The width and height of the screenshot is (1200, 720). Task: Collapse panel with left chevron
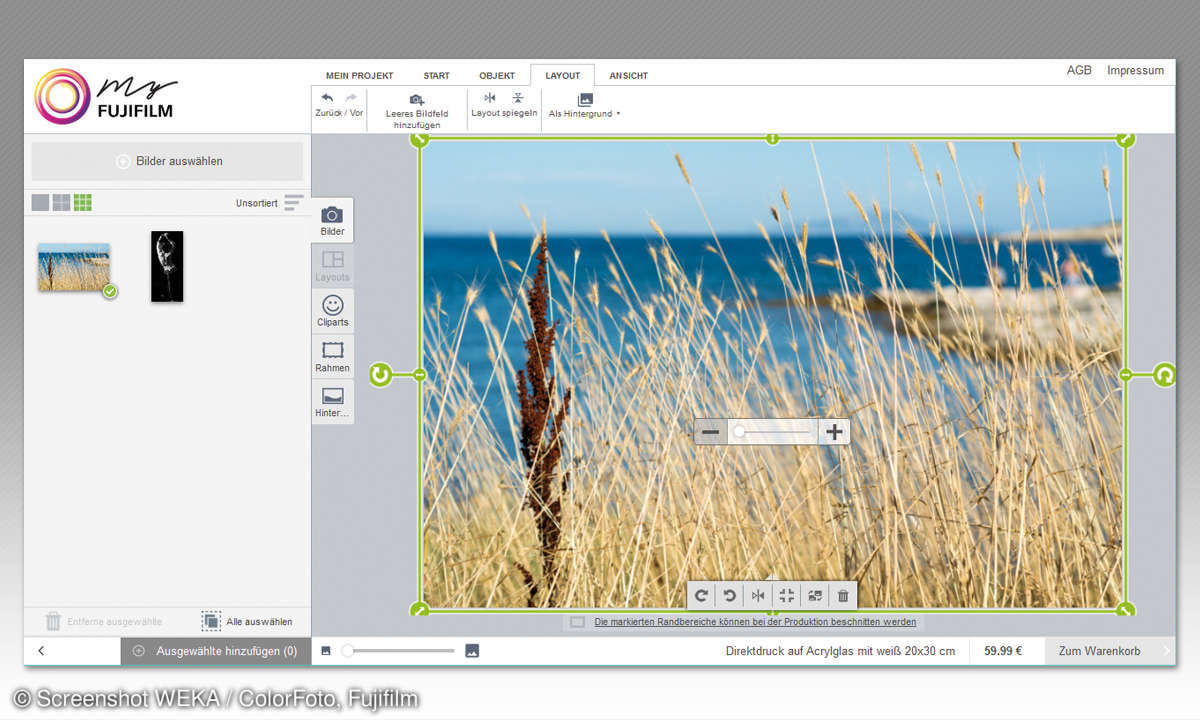[x=41, y=651]
